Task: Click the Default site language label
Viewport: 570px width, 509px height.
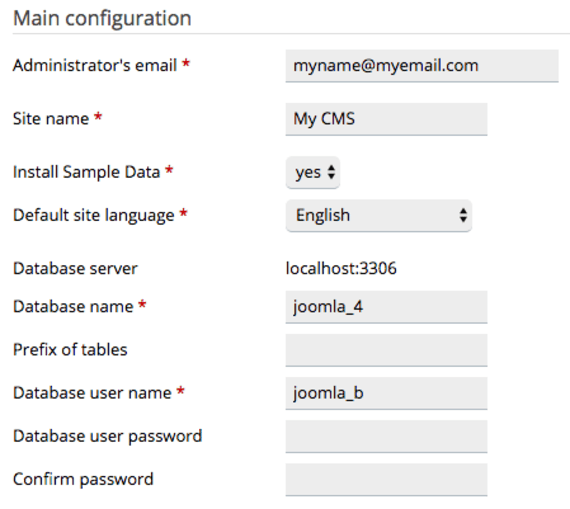Action: (94, 216)
